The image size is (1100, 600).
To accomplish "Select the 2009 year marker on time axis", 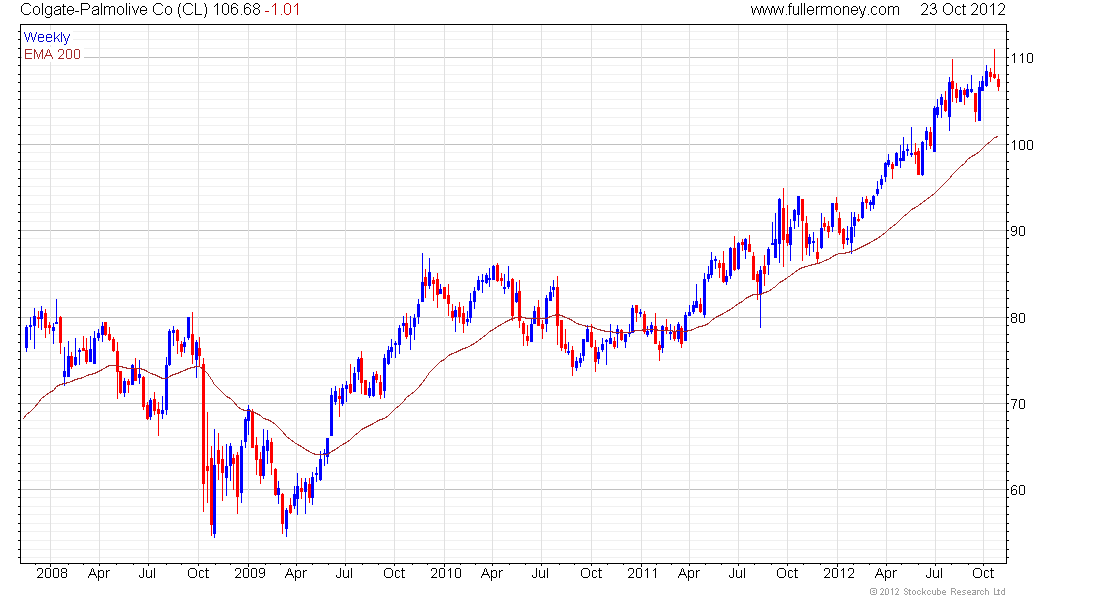I will pyautogui.click(x=249, y=573).
